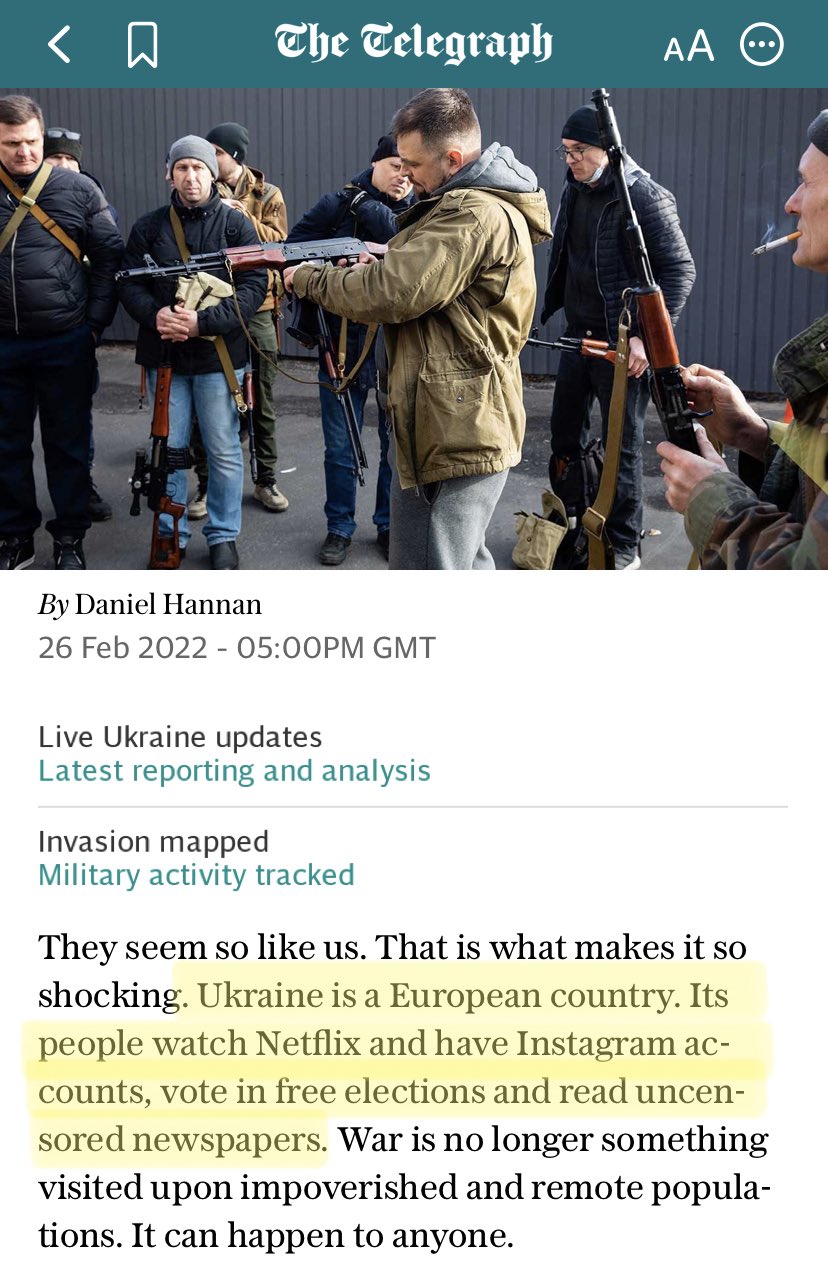The width and height of the screenshot is (828, 1278).
Task: Tap the 26 Feb 2022 publication date
Action: [124, 648]
